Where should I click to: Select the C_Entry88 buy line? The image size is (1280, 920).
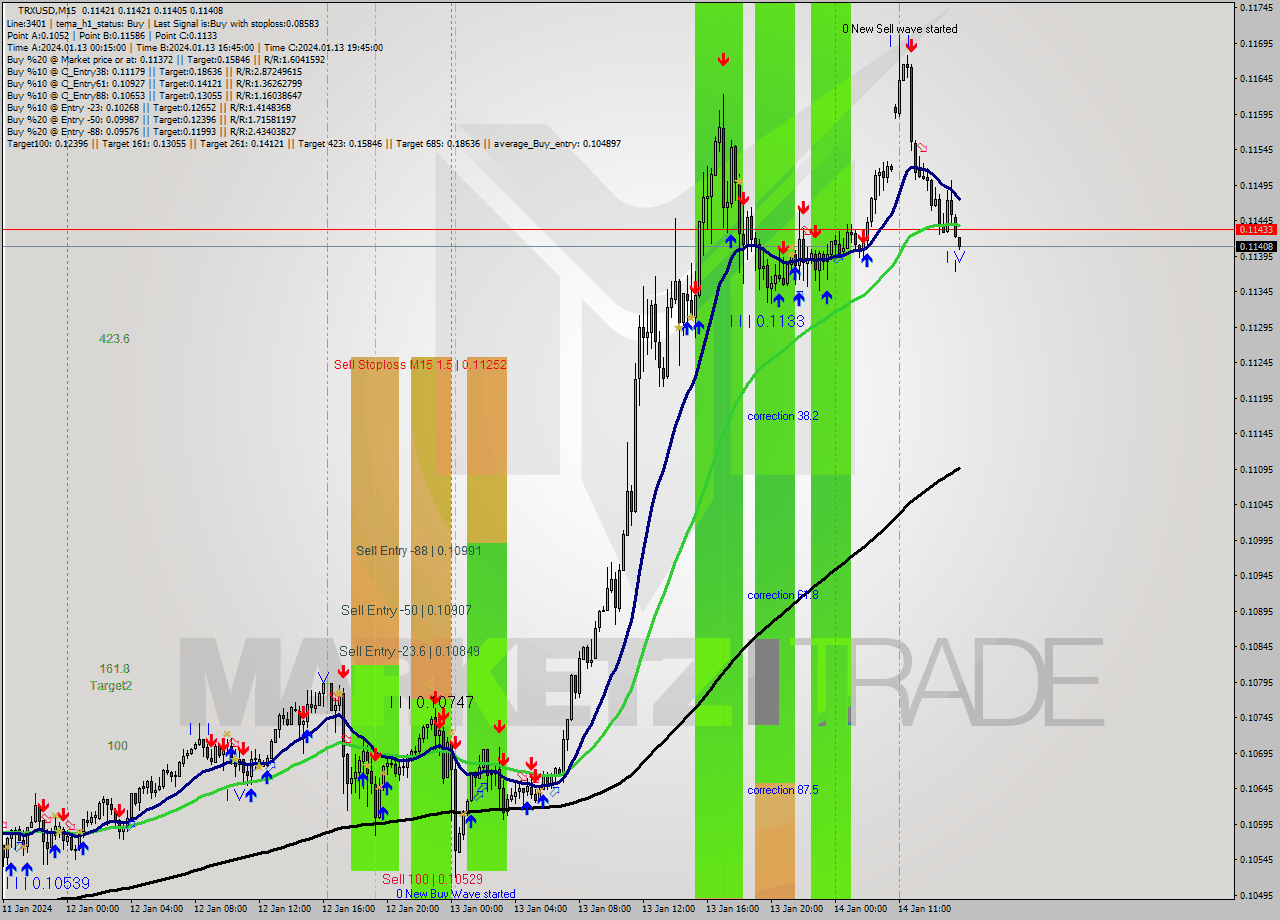tap(154, 95)
